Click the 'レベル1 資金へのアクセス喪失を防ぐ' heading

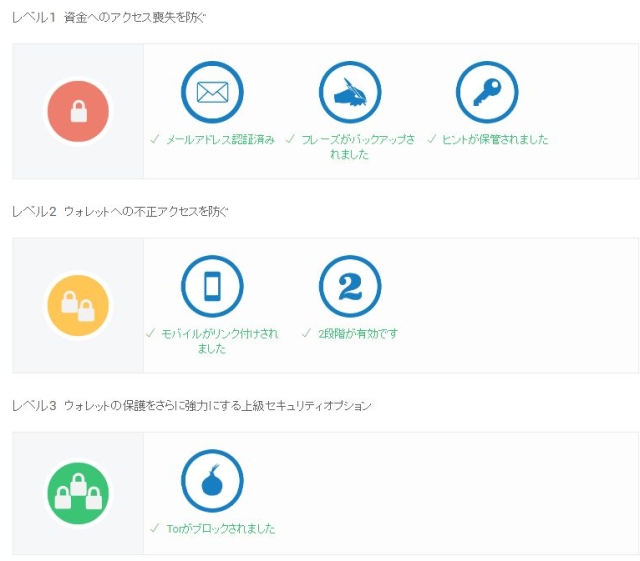tap(109, 17)
